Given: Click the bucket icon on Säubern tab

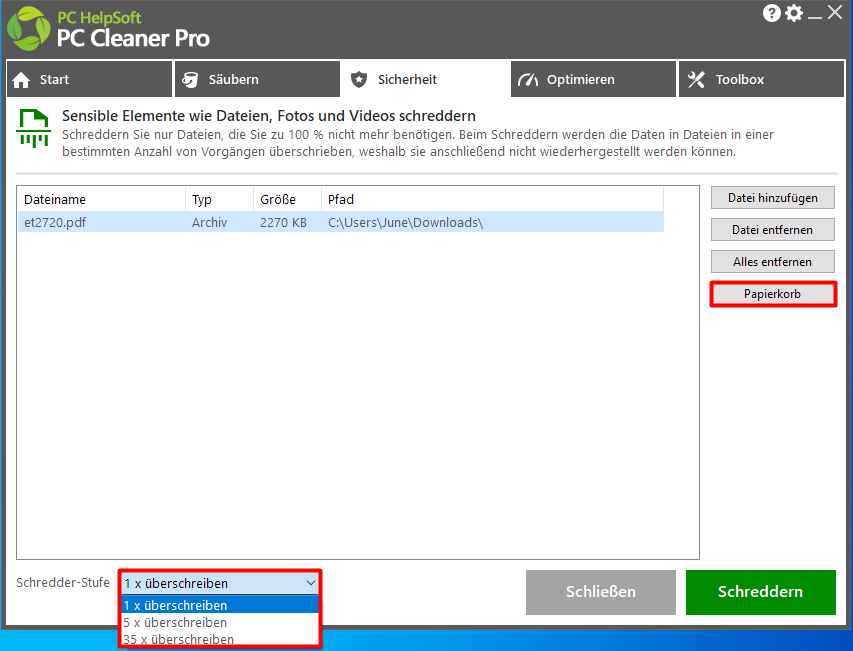Looking at the screenshot, I should (190, 80).
